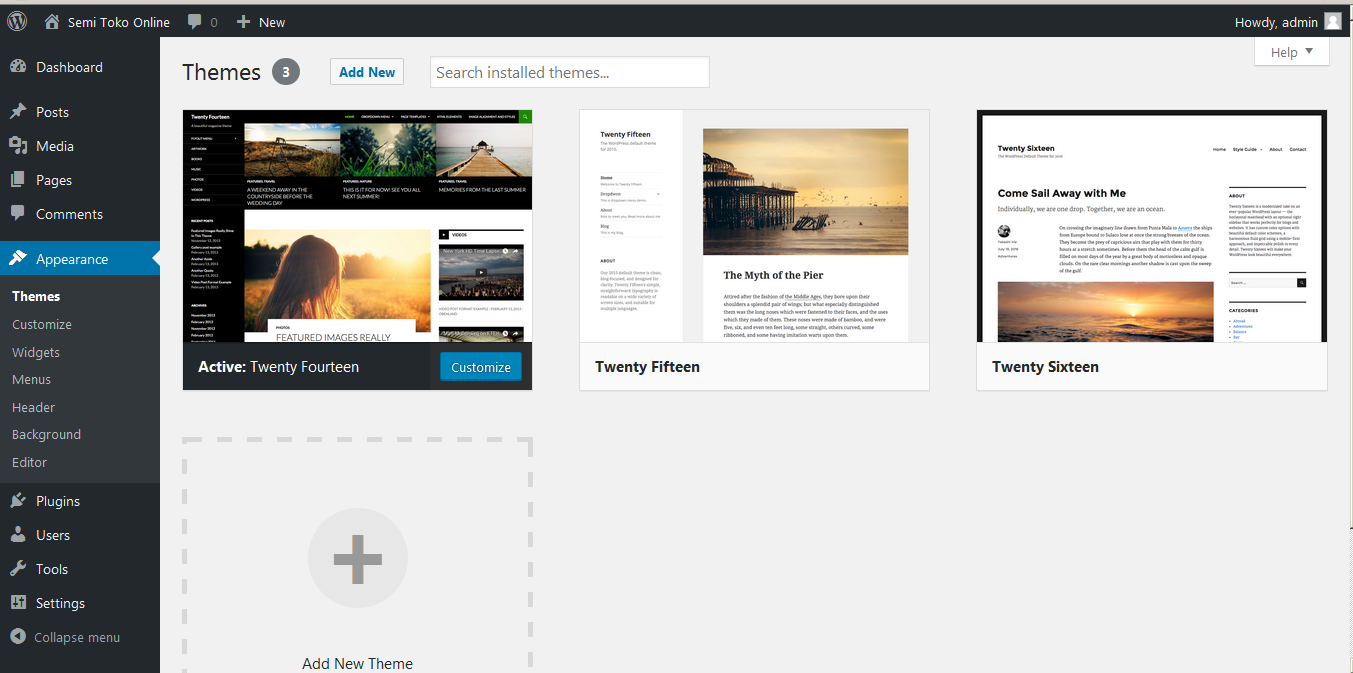
Task: Click the Tools wrench icon
Action: tap(18, 569)
